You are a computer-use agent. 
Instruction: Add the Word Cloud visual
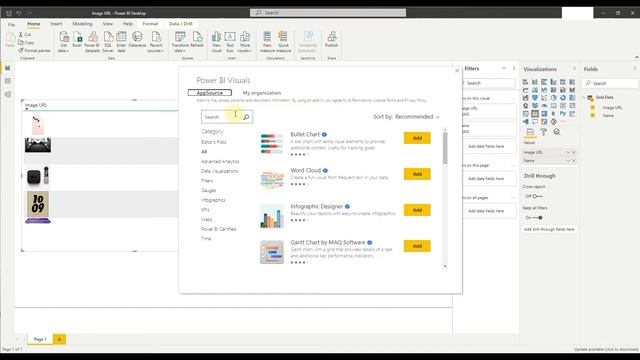tap(417, 174)
